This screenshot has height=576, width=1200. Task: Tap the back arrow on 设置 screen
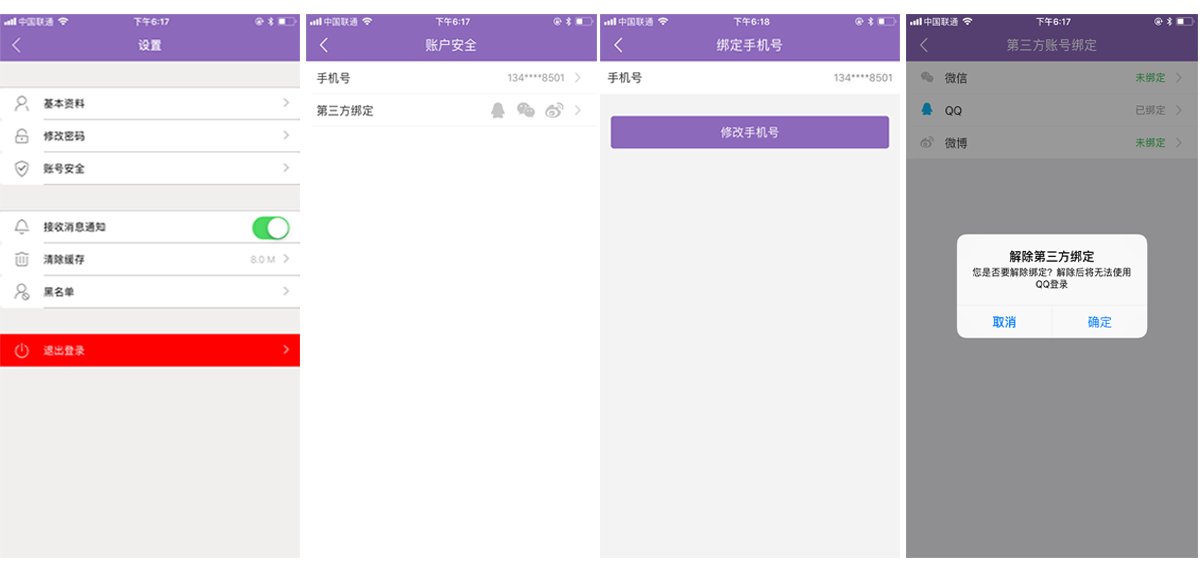click(16, 45)
